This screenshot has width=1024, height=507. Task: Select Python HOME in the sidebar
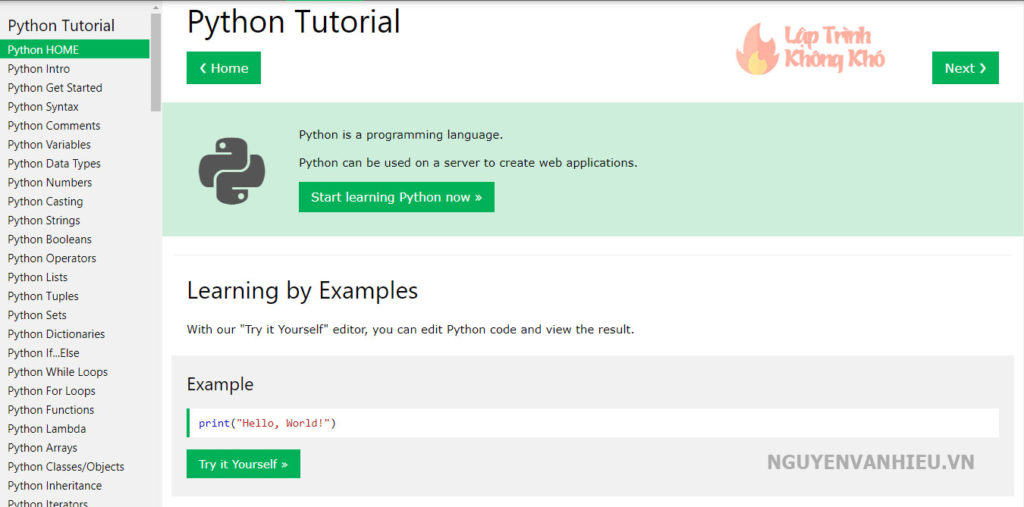pyautogui.click(x=43, y=50)
